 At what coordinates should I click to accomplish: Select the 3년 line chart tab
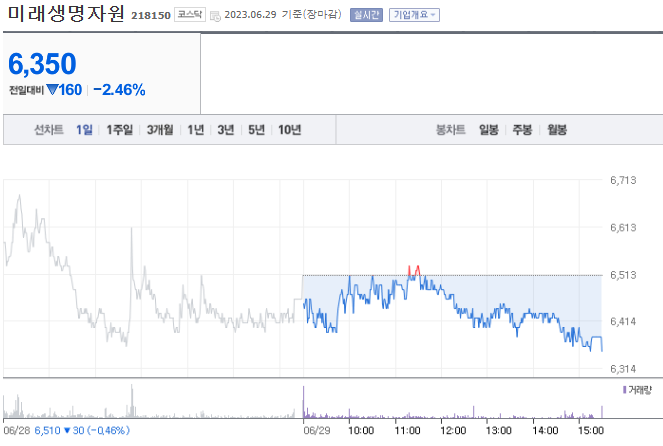[x=226, y=130]
